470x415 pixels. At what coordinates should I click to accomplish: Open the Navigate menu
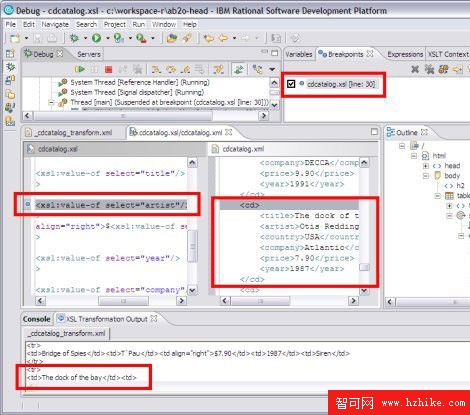tap(55, 24)
